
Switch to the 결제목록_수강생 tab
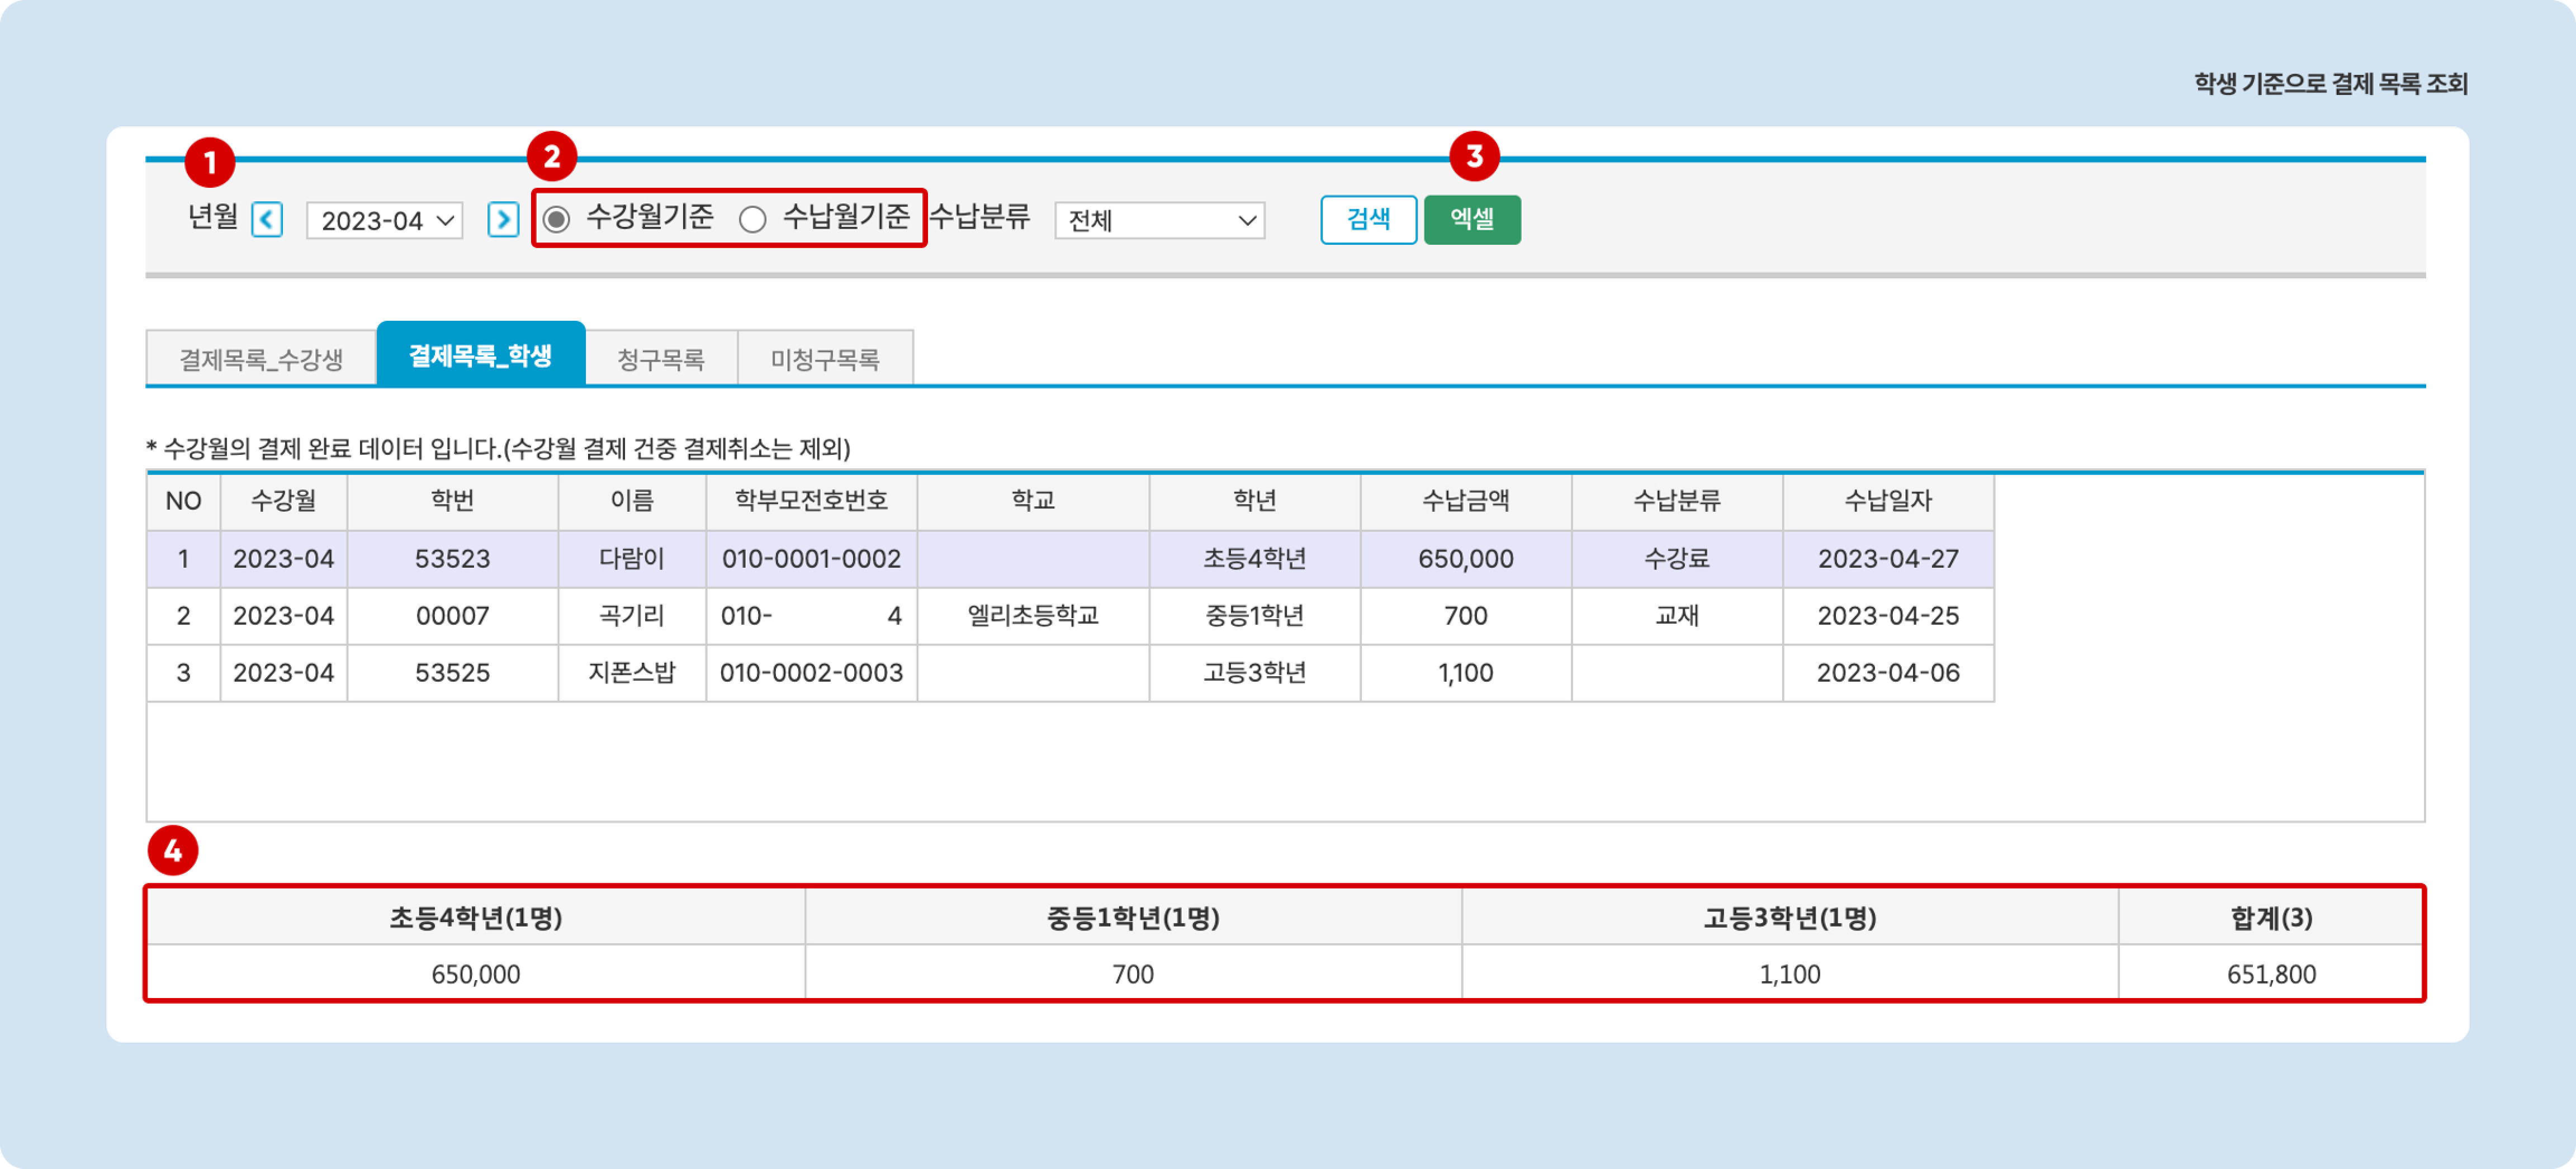click(x=261, y=359)
